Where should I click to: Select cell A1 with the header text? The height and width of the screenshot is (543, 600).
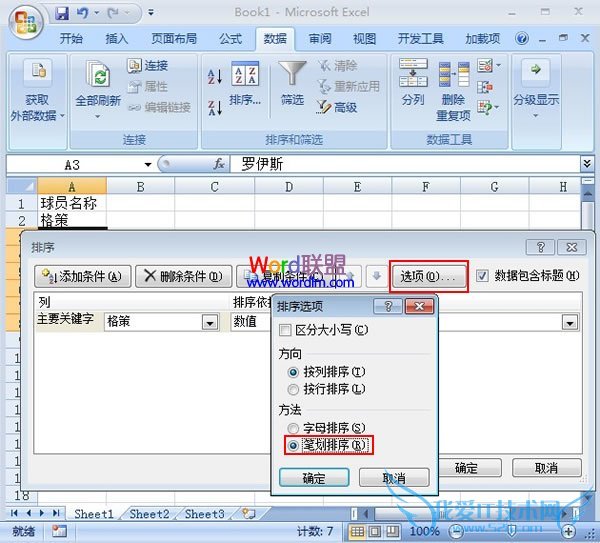coord(72,203)
